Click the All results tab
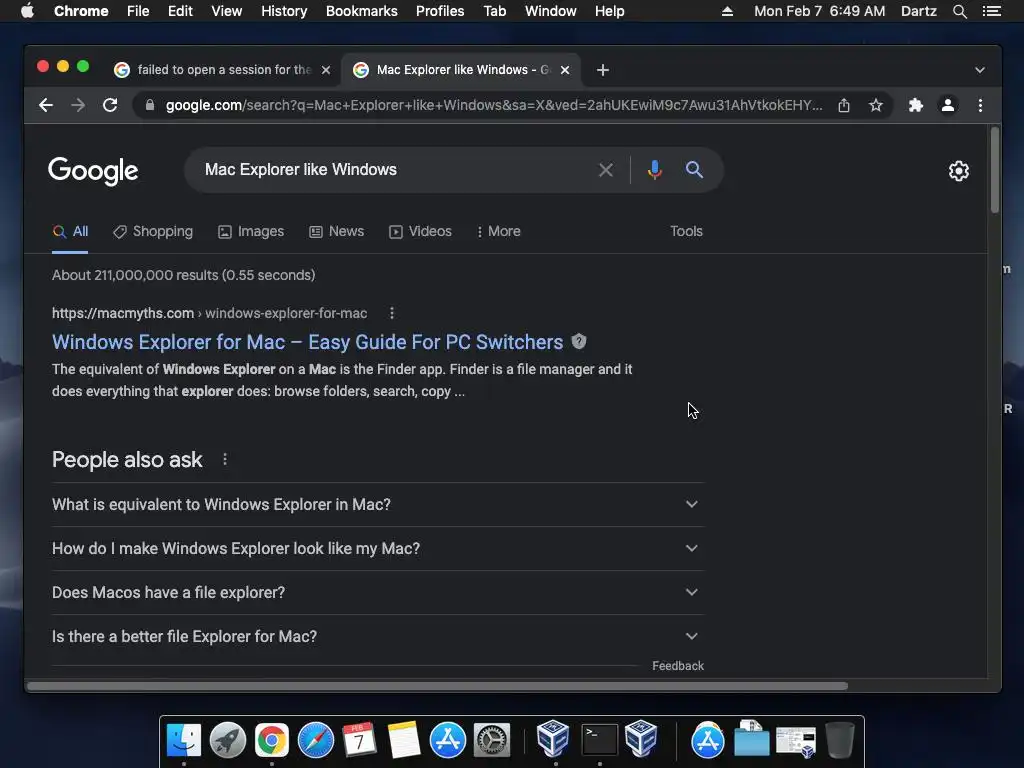 pyautogui.click(x=70, y=231)
